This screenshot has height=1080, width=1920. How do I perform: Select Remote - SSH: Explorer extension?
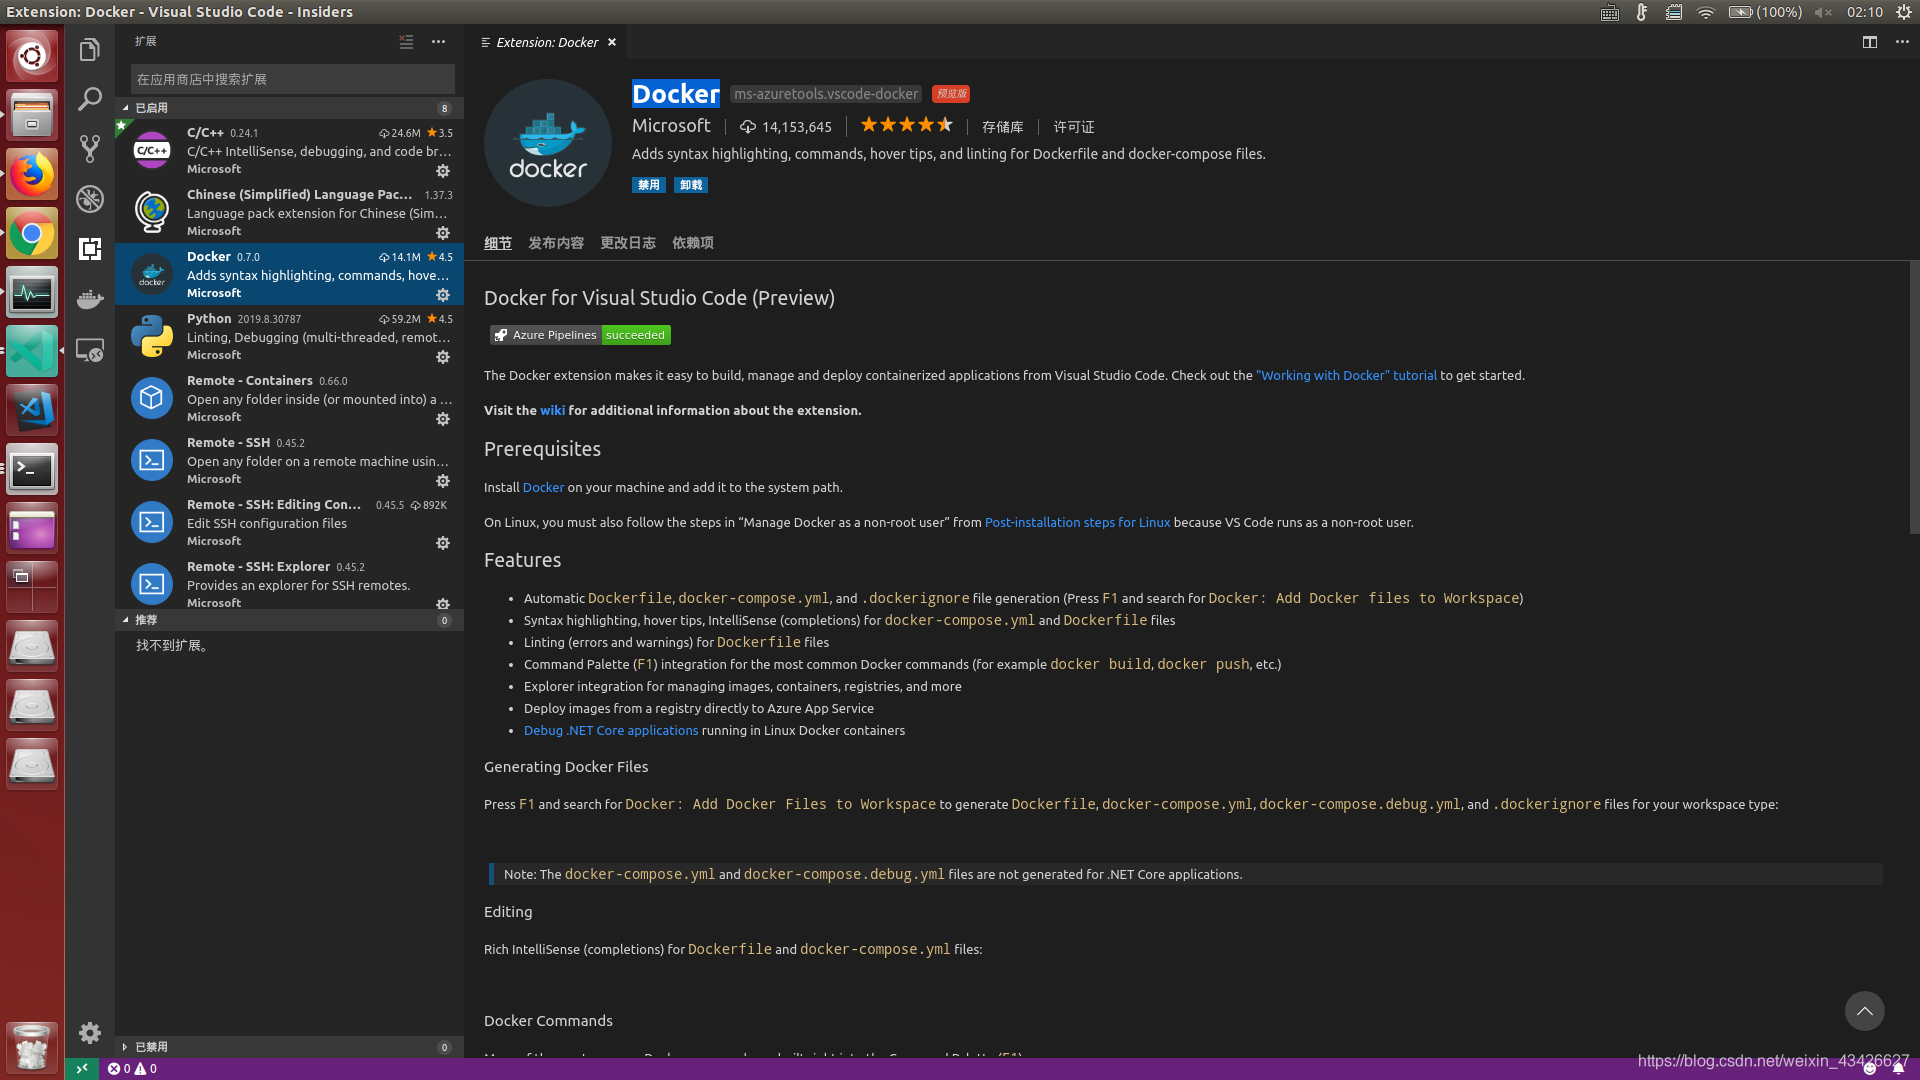289,584
